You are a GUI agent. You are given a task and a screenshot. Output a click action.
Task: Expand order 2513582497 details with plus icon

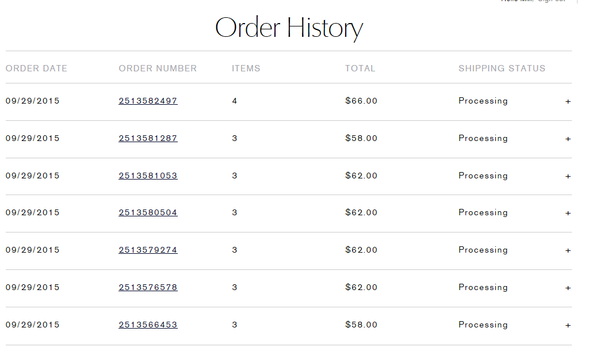568,101
